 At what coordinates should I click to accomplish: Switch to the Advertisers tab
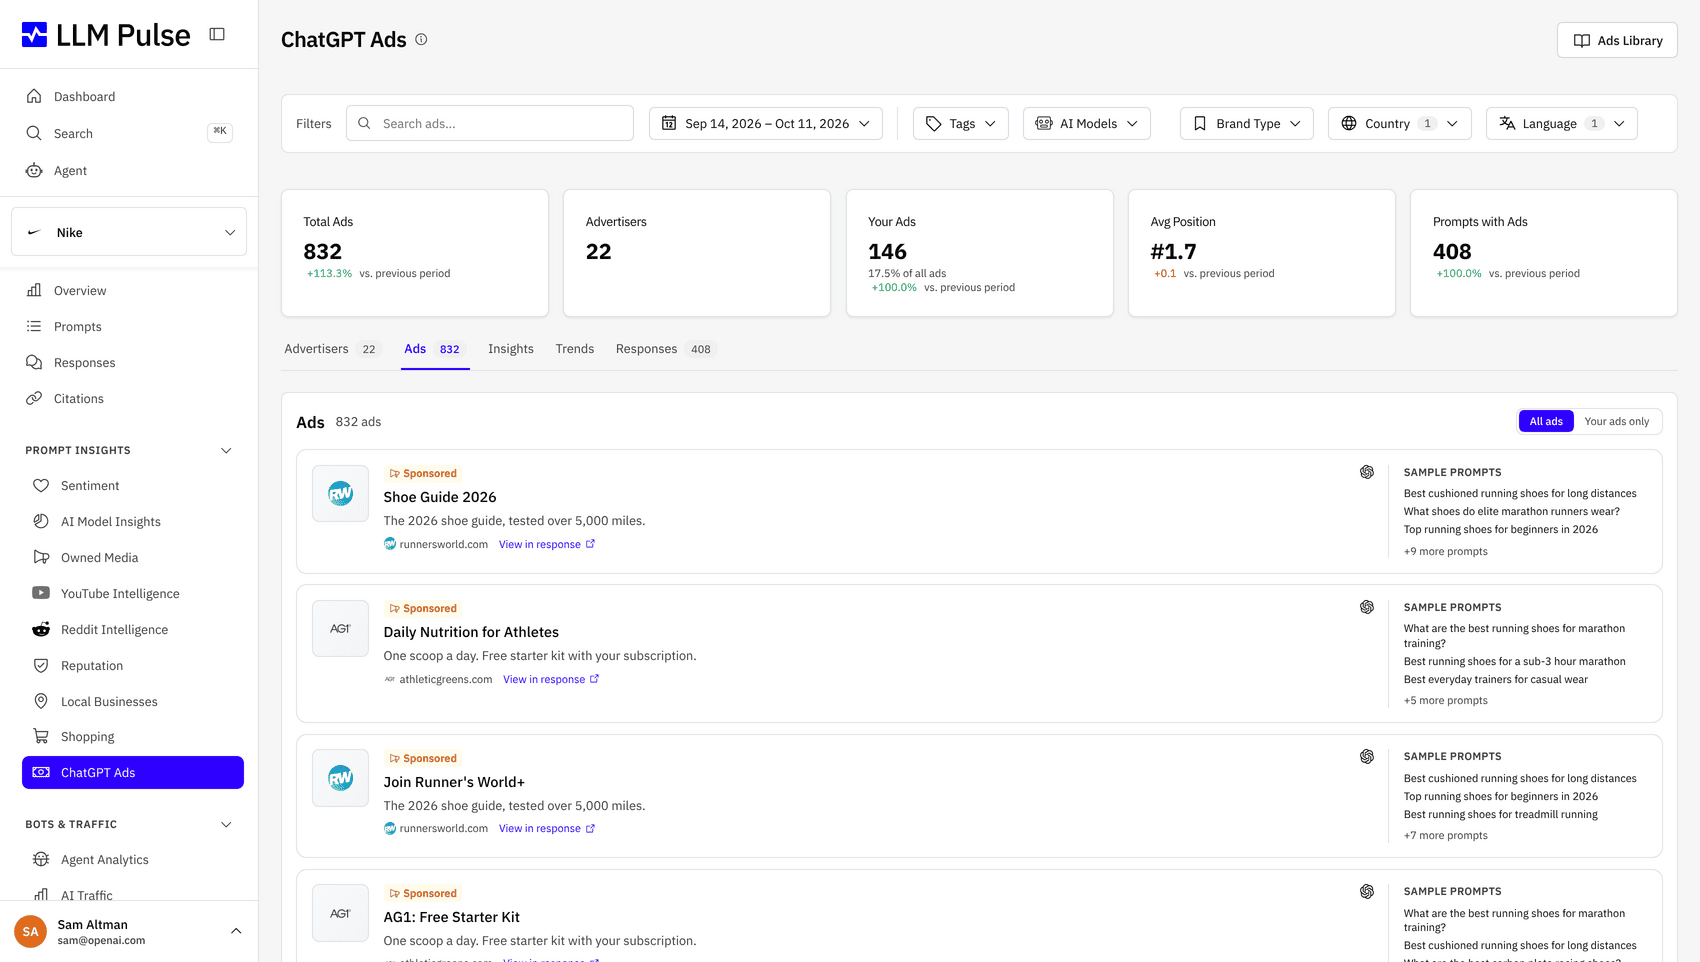coord(332,349)
